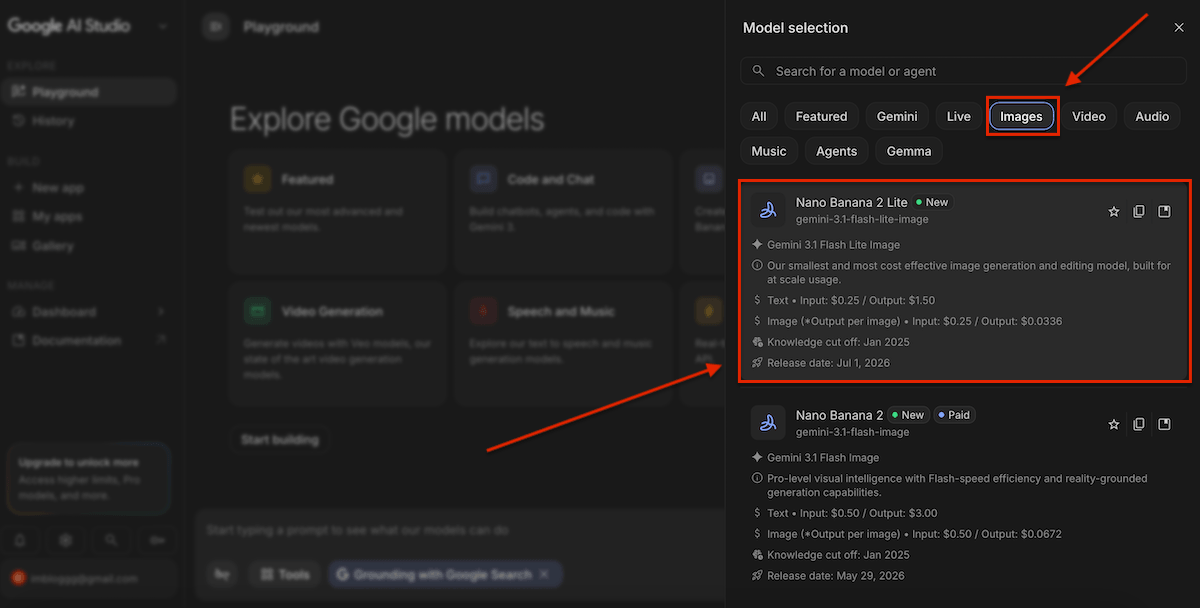
Task: Open the Documentation external link
Action: click(x=90, y=341)
